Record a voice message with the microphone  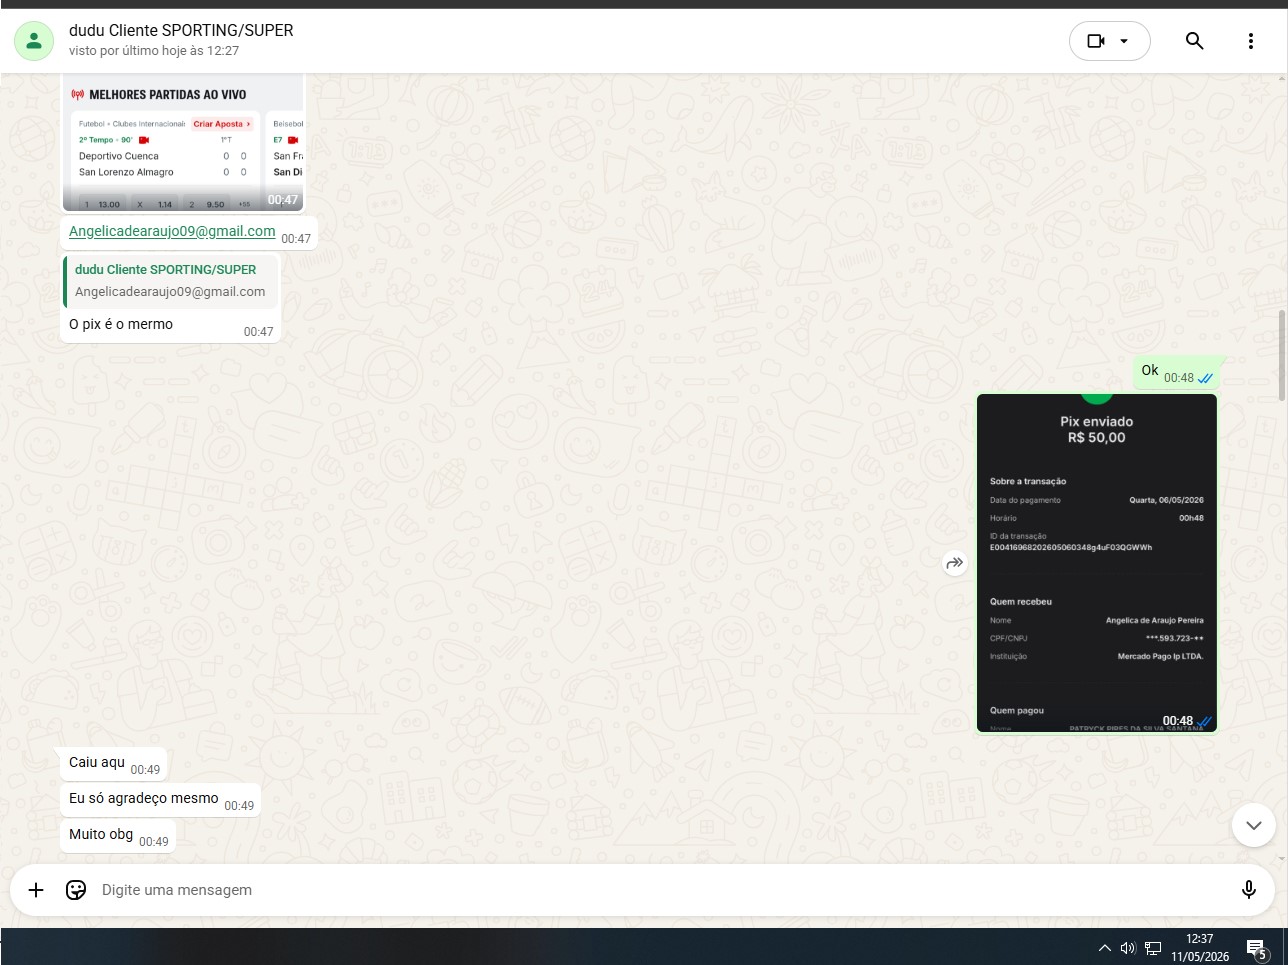(x=1248, y=890)
